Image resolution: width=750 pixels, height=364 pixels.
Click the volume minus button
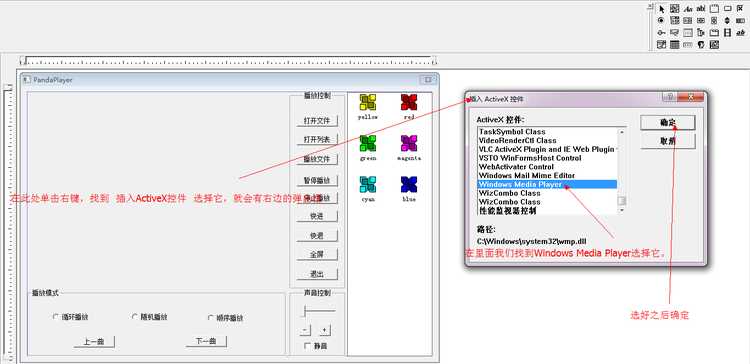pyautogui.click(x=305, y=330)
